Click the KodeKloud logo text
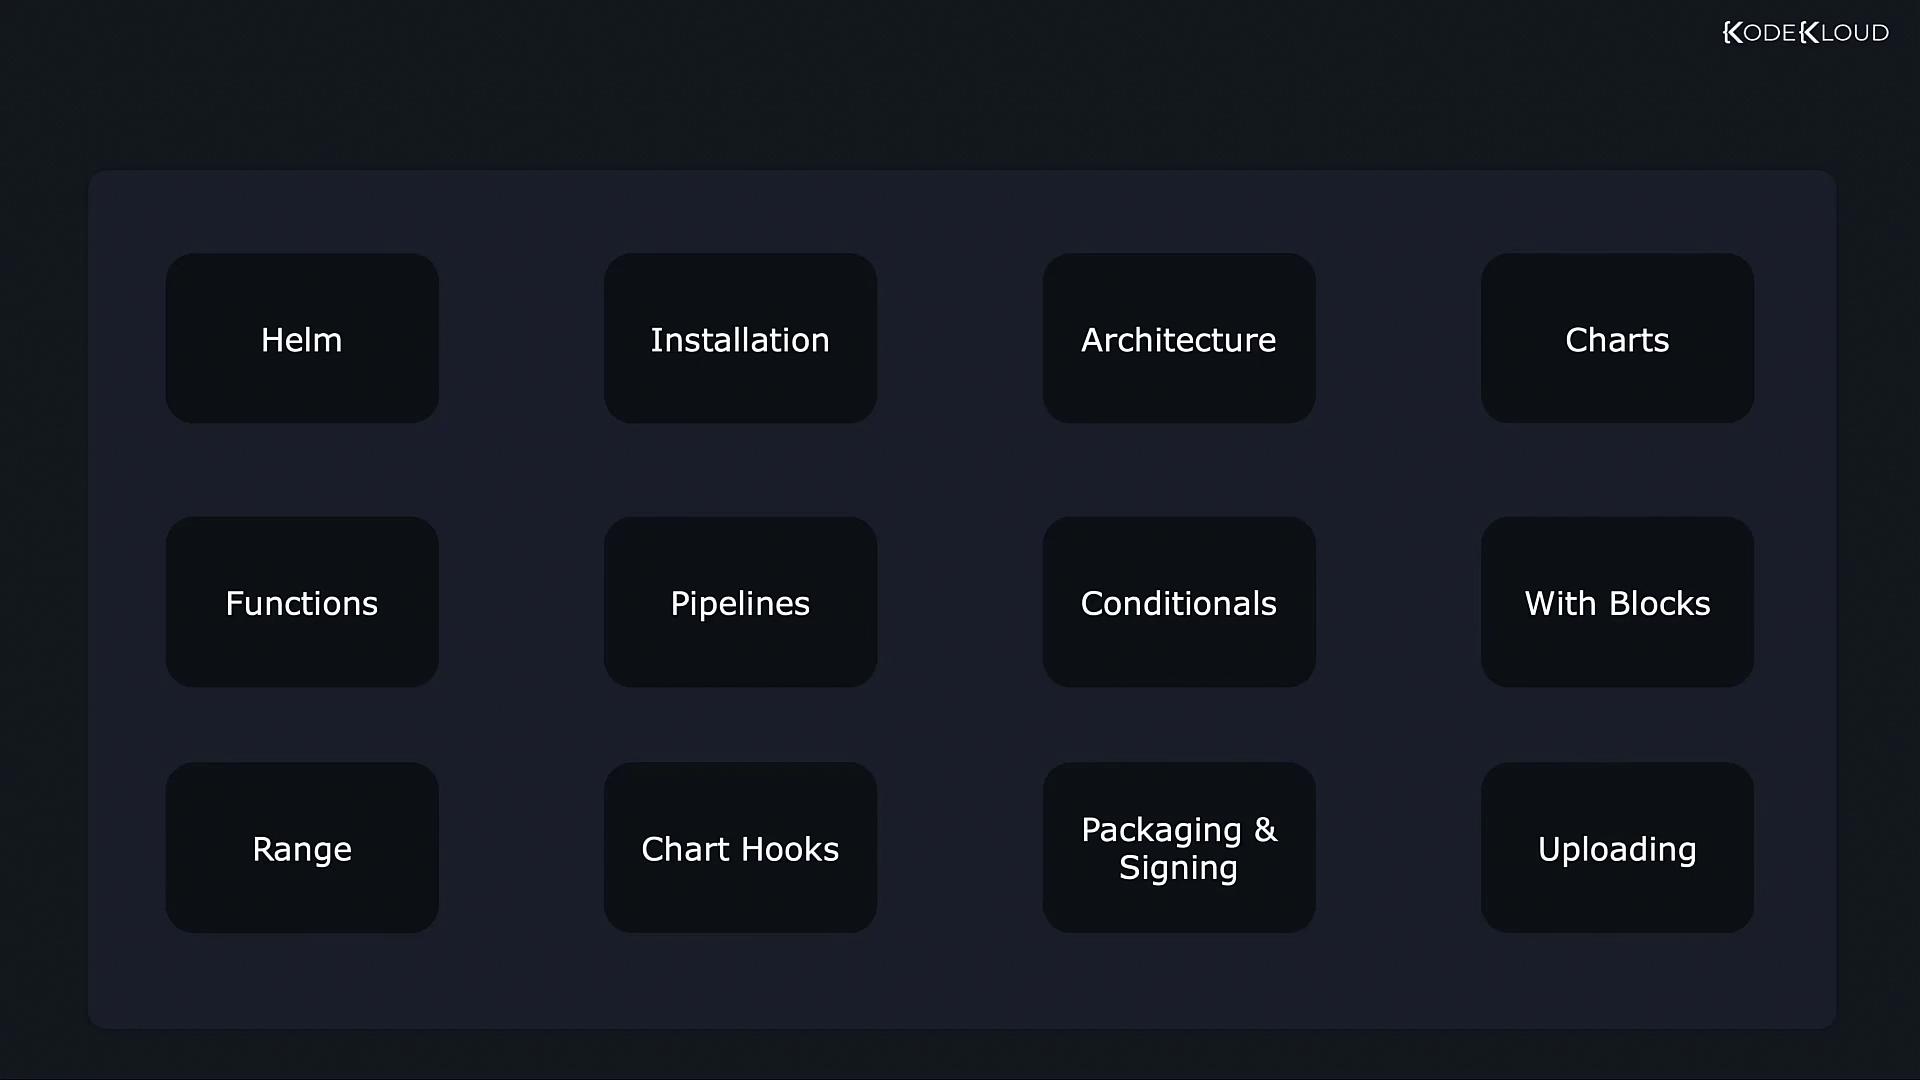 pos(1805,33)
